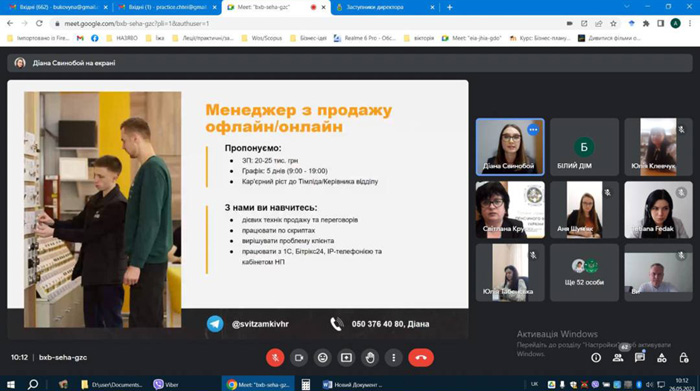Image resolution: width=700 pixels, height=391 pixels.
Task: Open options on Діана Свинобой's tile
Action: 533,129
